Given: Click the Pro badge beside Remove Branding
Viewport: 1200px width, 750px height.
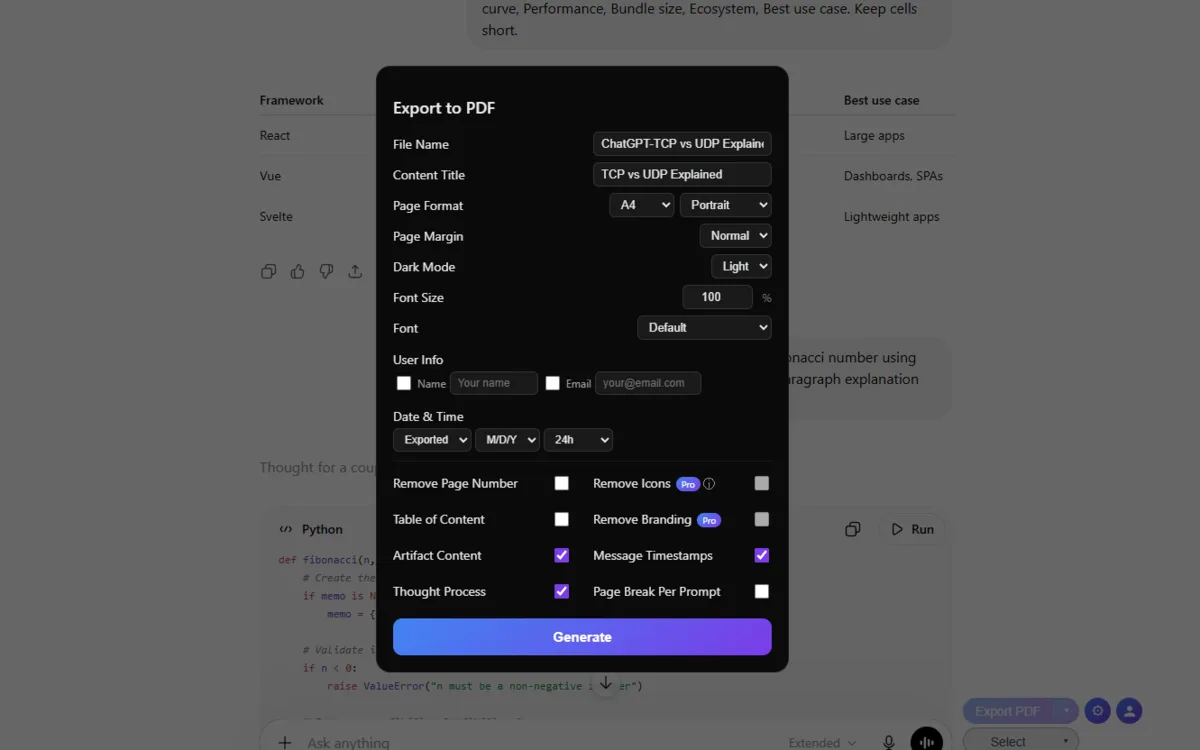Looking at the screenshot, I should click(708, 520).
